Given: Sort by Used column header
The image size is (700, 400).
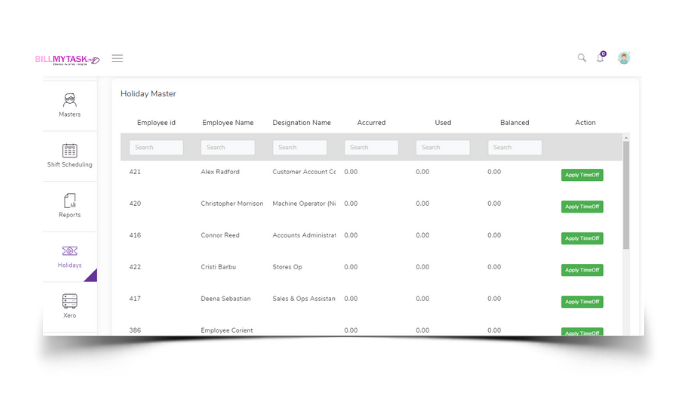Looking at the screenshot, I should [443, 122].
